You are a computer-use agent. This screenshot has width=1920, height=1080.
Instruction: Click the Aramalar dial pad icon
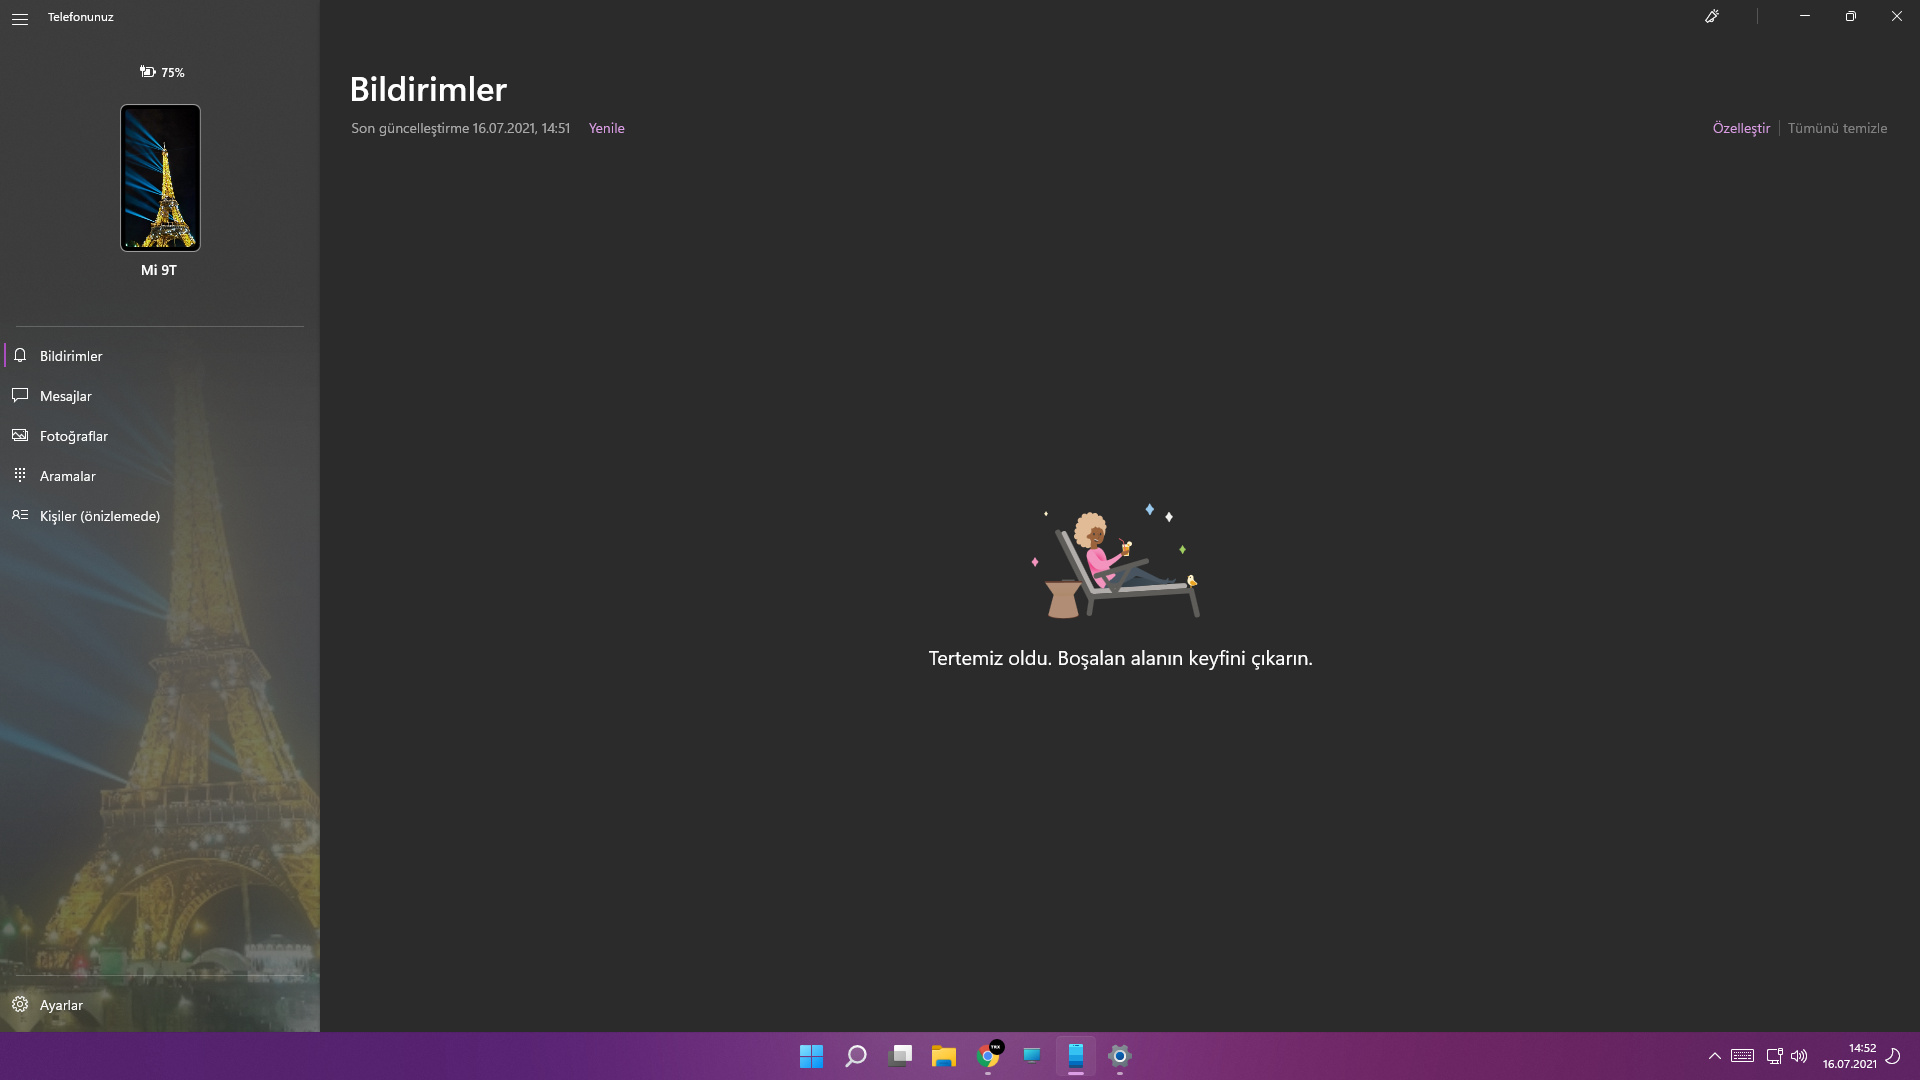pos(20,475)
